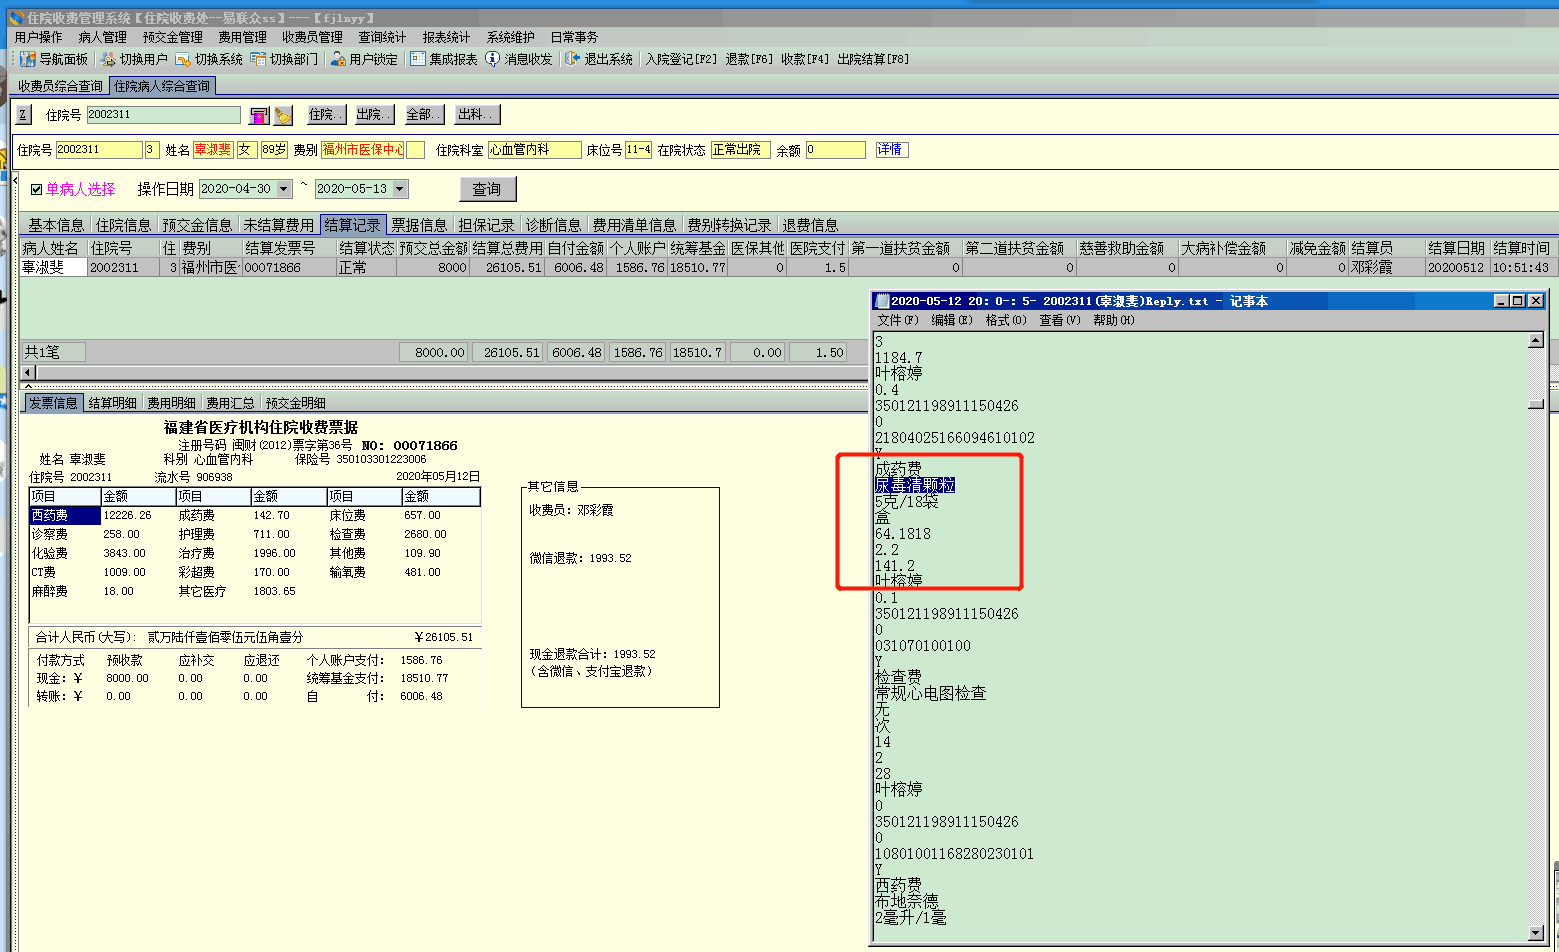Screen dimensions: 1559x952
Task: Open Notepad 查看(V) menu
Action: (x=1060, y=320)
